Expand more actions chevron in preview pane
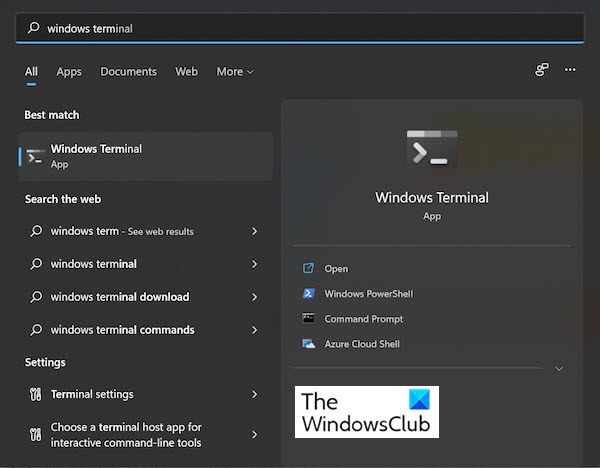 559,369
